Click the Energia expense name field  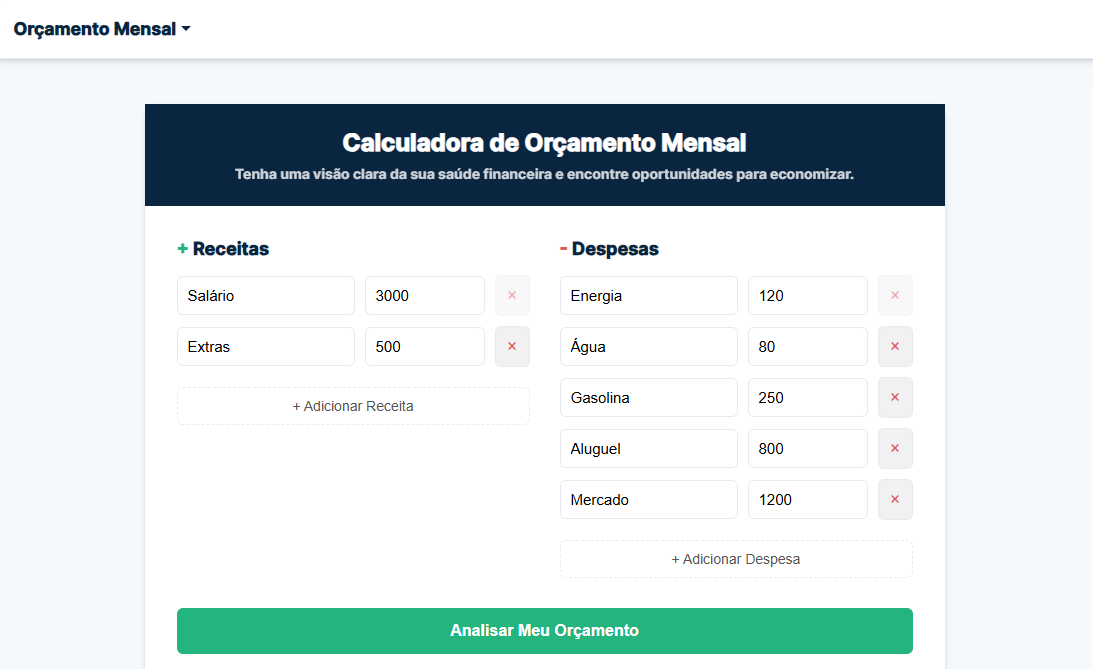coord(648,295)
